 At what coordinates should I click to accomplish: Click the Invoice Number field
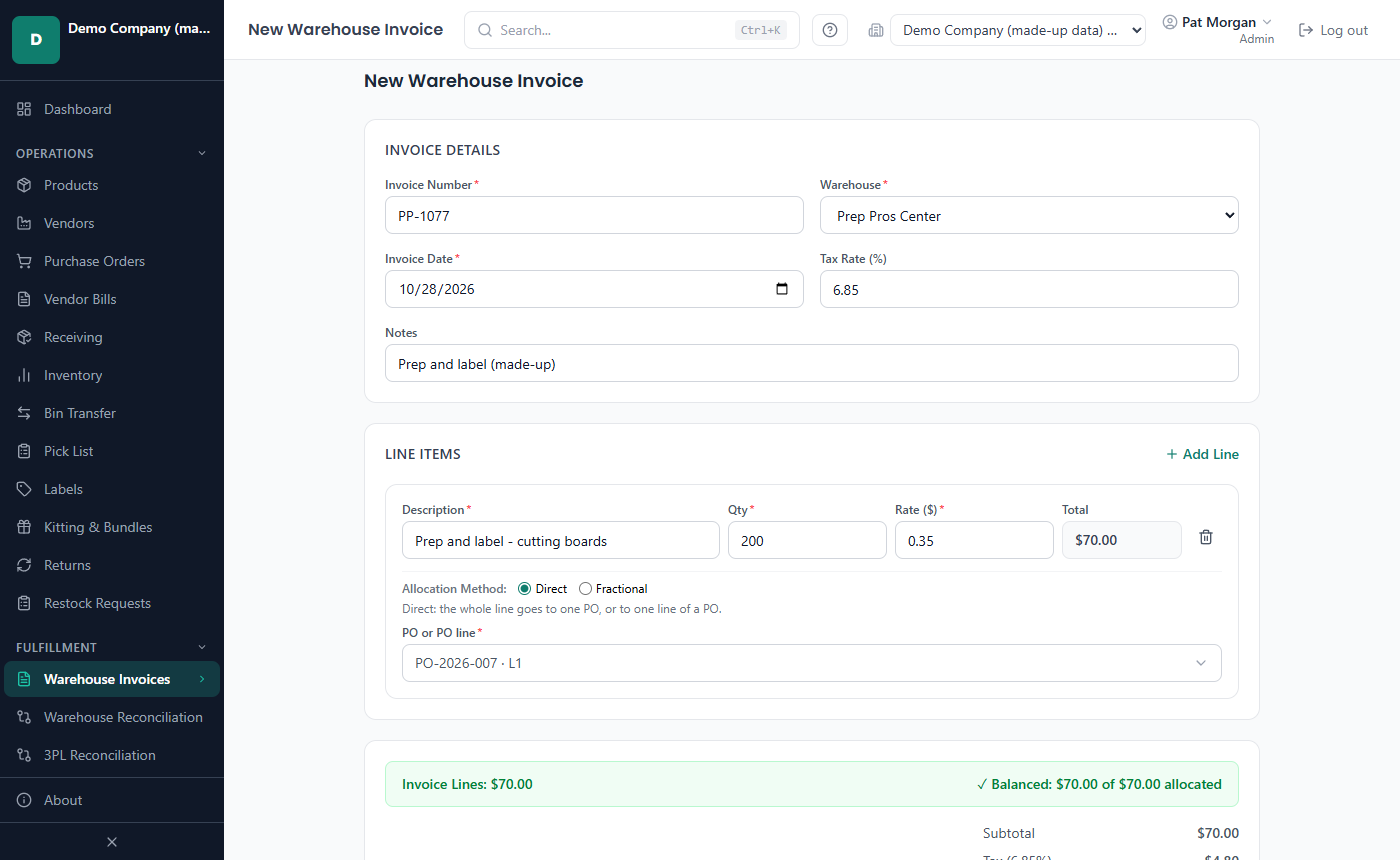pos(594,215)
